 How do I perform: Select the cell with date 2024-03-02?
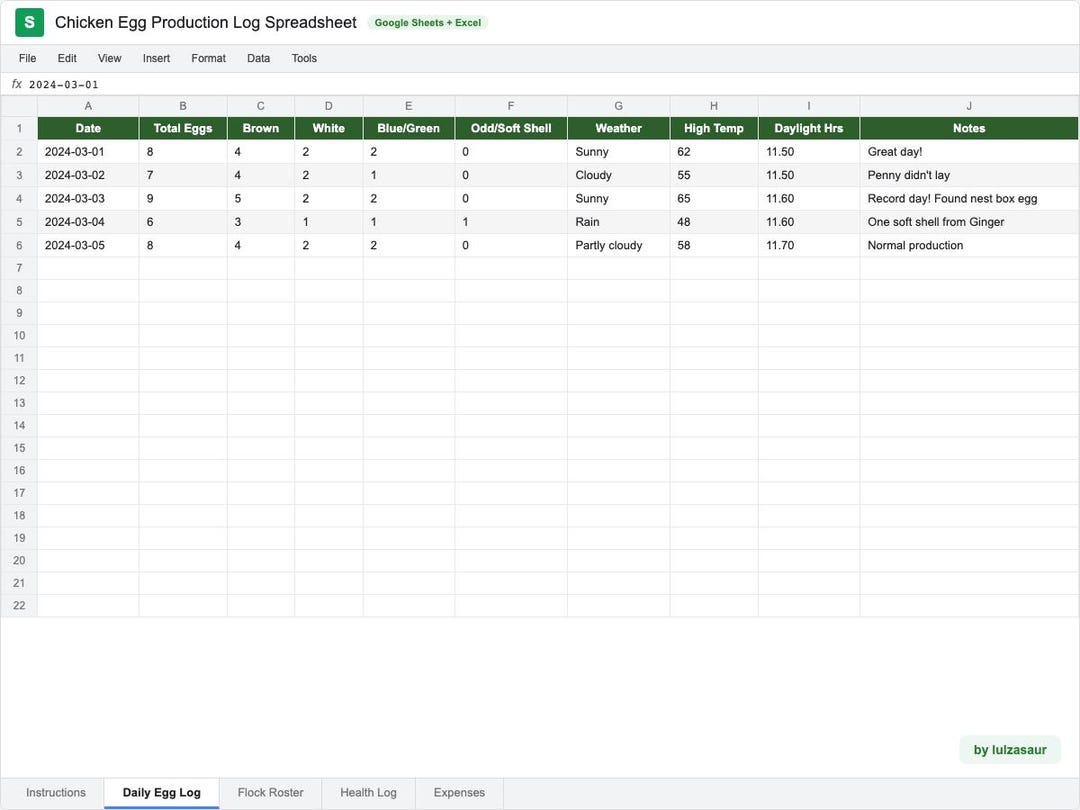click(88, 175)
